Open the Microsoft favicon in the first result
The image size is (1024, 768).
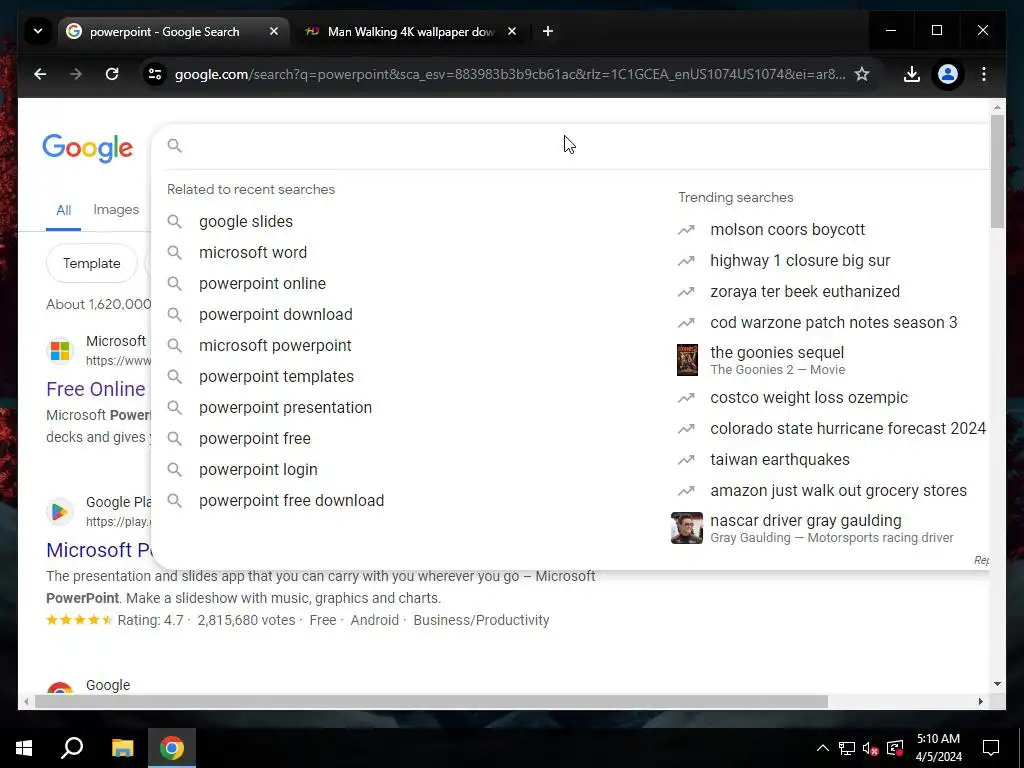pyautogui.click(x=60, y=351)
